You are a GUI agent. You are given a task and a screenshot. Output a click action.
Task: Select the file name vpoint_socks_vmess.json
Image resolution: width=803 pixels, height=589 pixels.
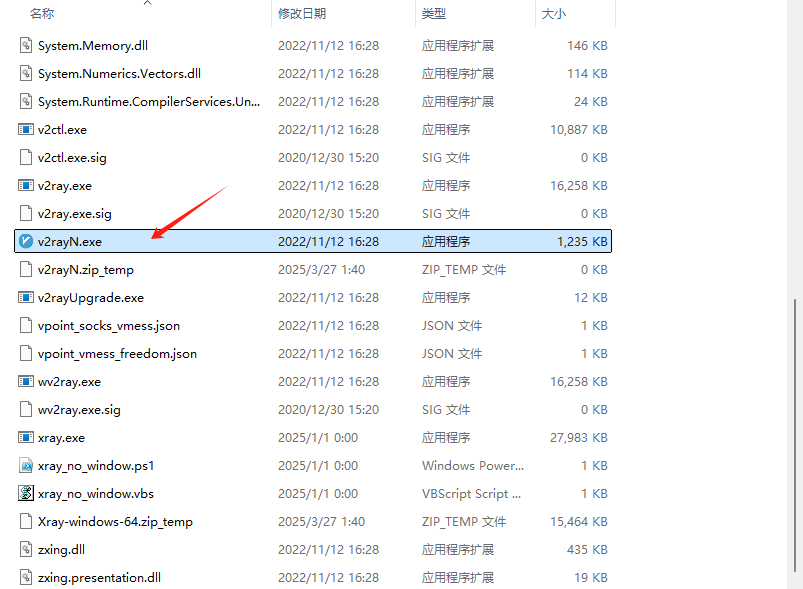tap(109, 326)
